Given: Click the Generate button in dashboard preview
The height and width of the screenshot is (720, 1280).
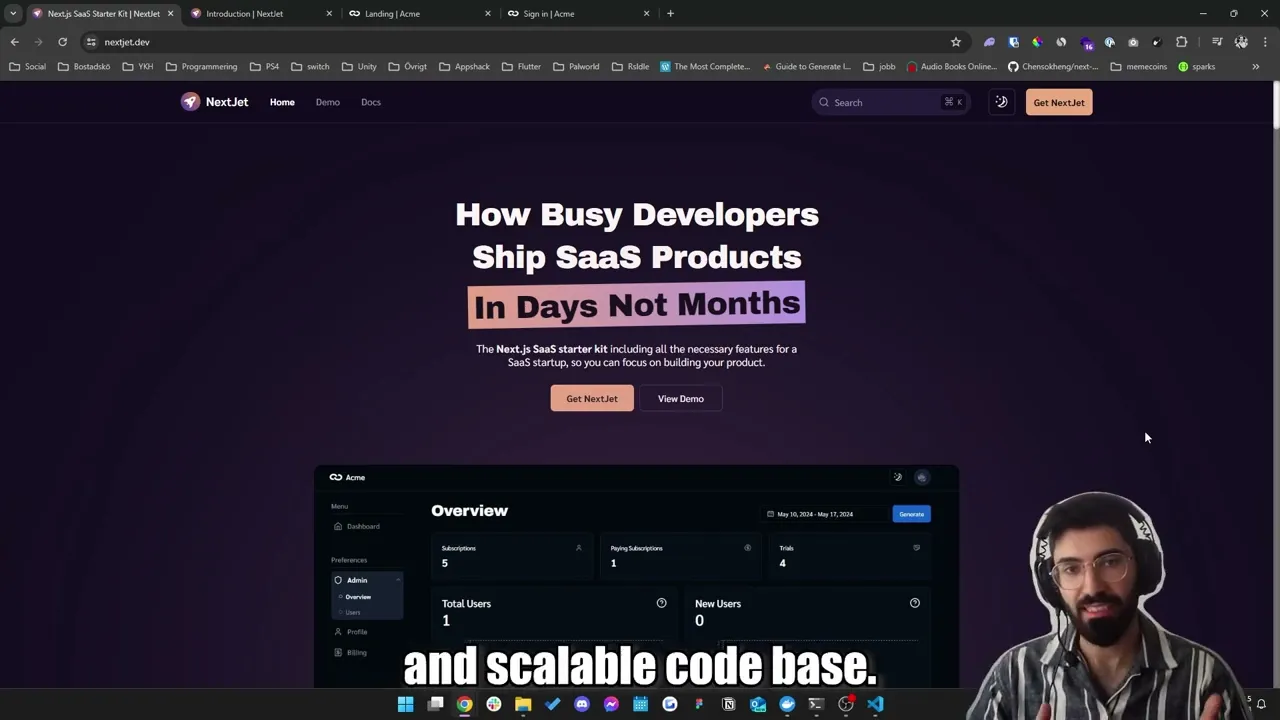Looking at the screenshot, I should [x=911, y=514].
